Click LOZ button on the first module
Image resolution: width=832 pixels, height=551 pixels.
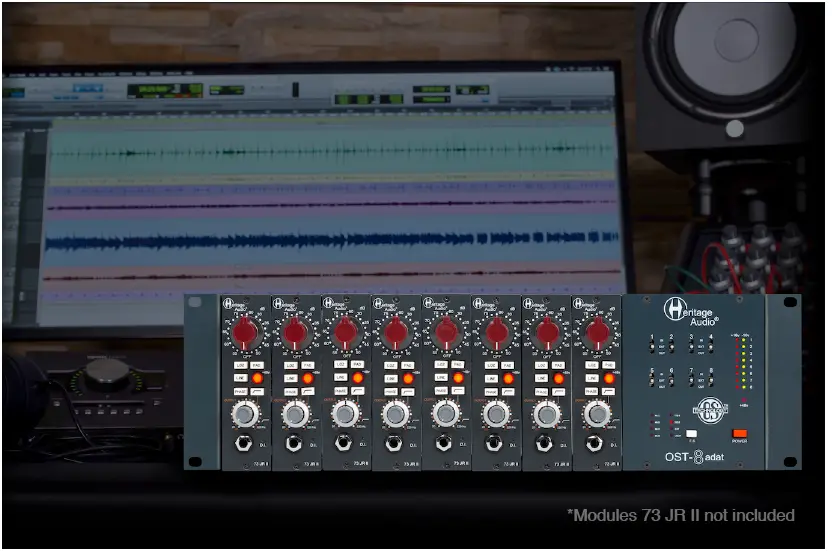(x=240, y=365)
